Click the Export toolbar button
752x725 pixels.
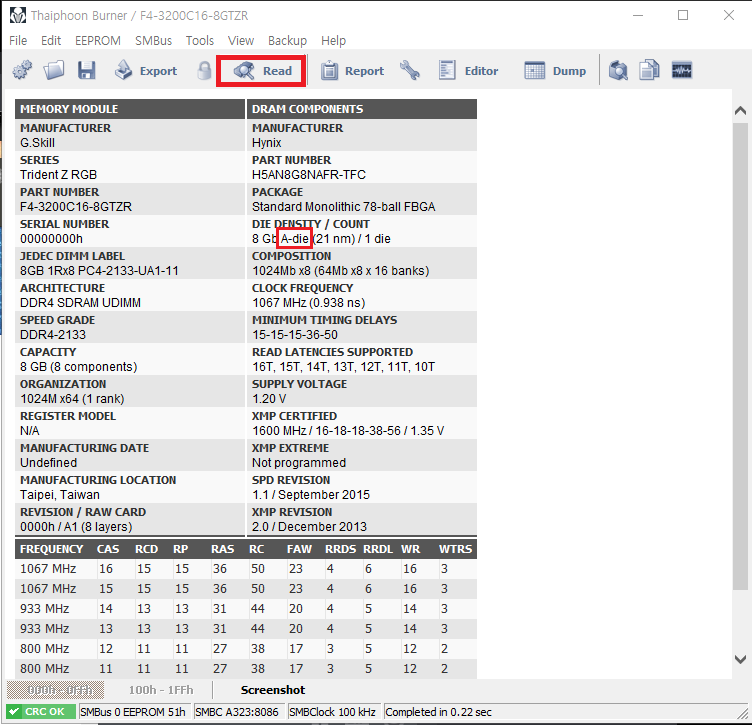[146, 70]
